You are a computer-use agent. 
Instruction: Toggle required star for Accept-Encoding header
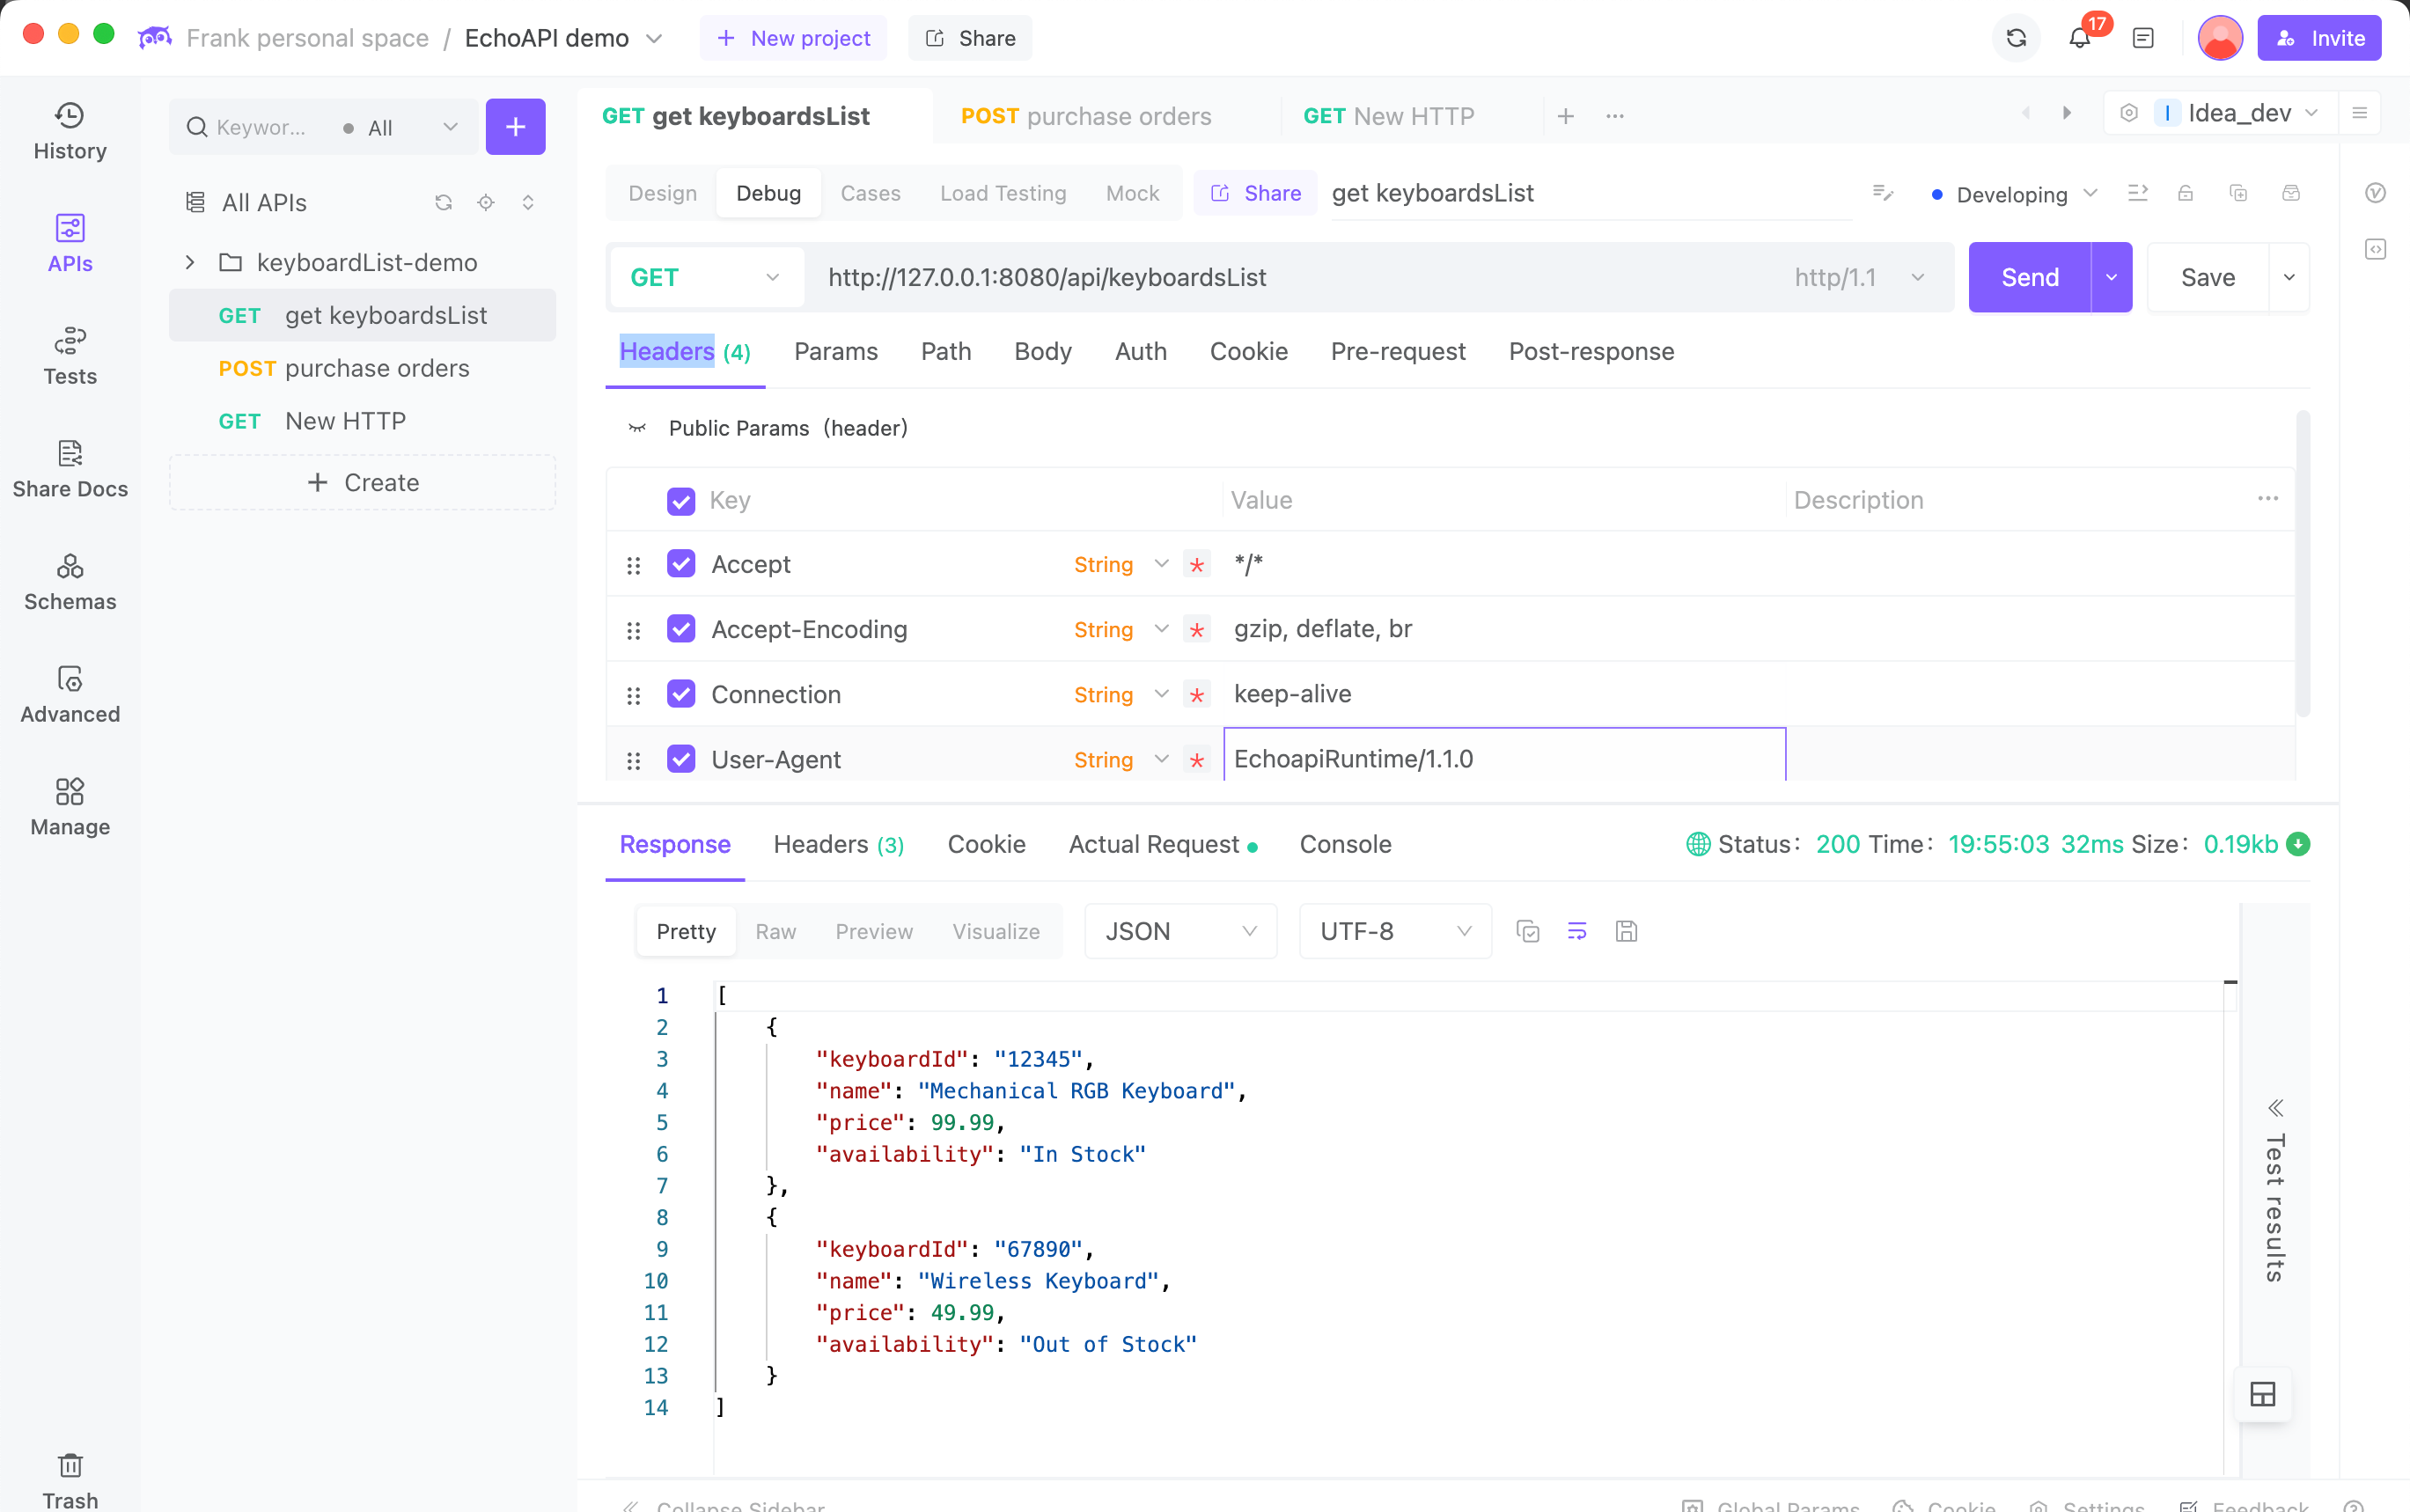1196,630
